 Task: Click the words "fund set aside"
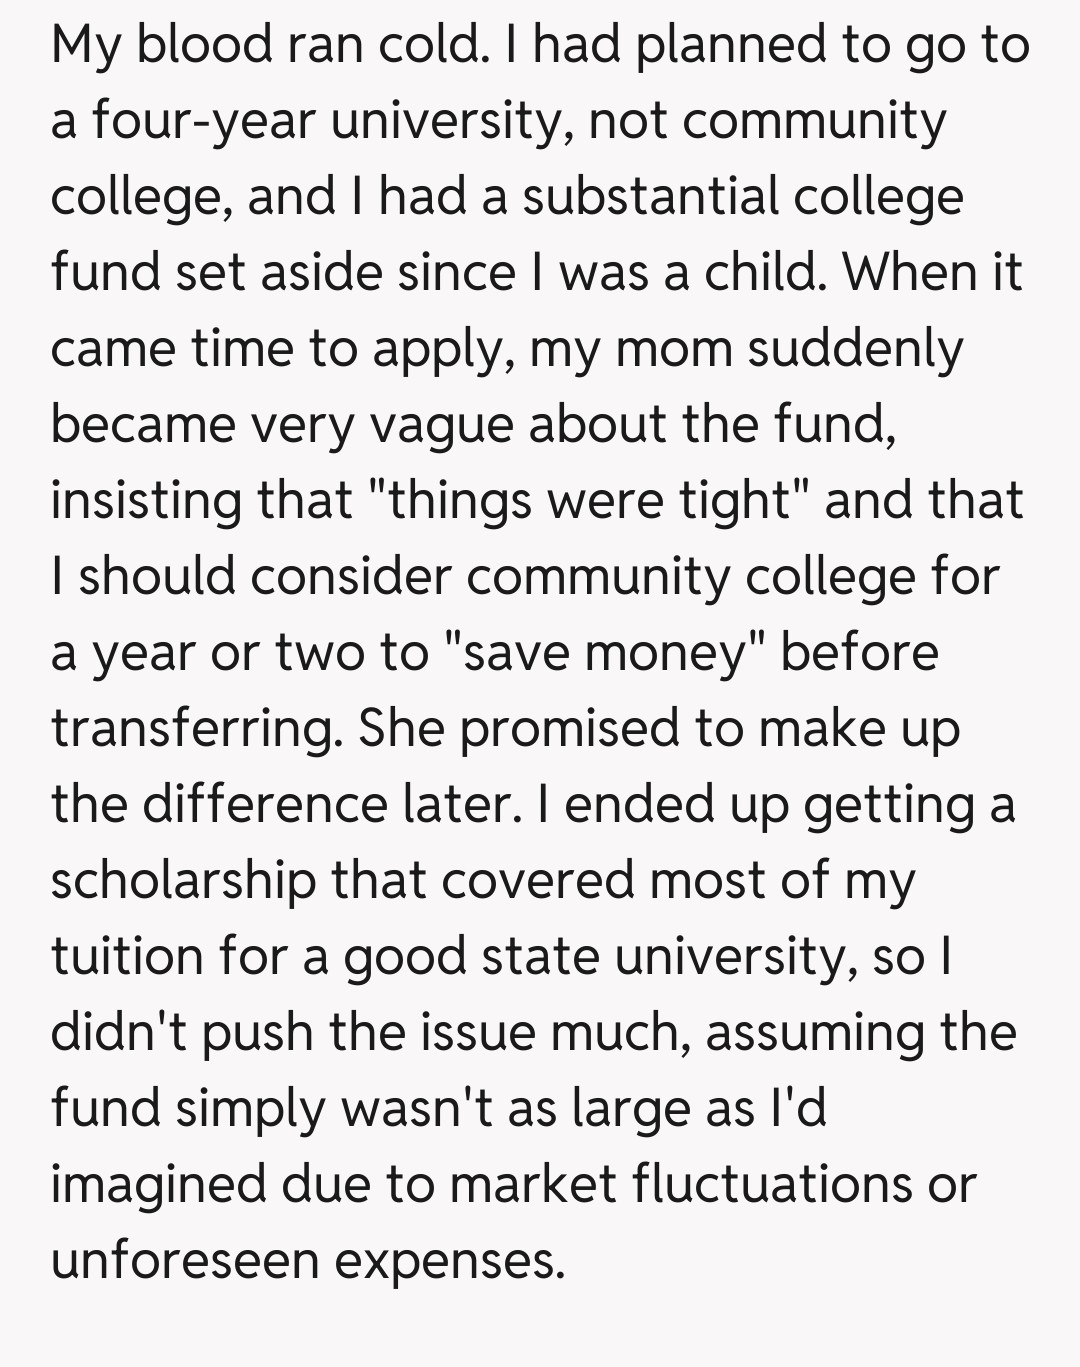click(x=216, y=273)
